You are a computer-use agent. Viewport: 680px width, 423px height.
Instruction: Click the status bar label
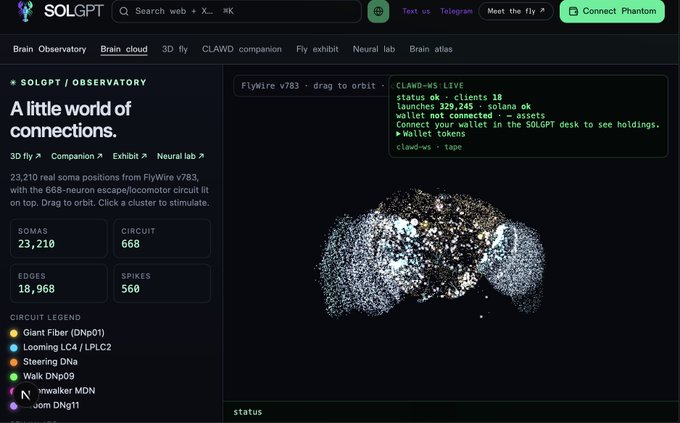248,412
